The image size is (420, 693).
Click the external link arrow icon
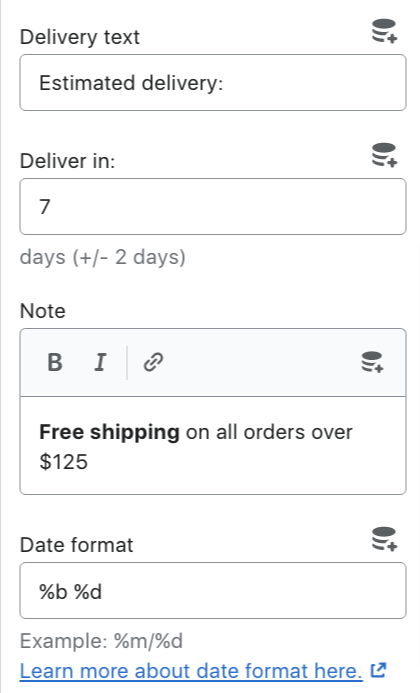[378, 670]
